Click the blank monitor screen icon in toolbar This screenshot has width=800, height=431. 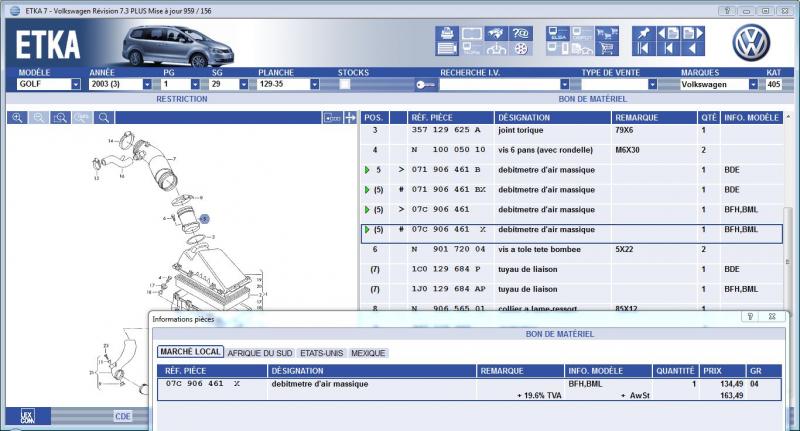click(471, 34)
